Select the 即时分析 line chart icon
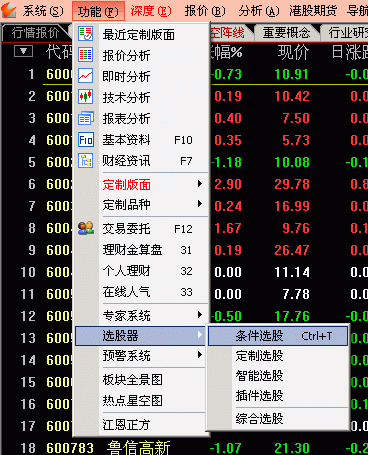Viewport: 368px width, 455px height. (86, 76)
